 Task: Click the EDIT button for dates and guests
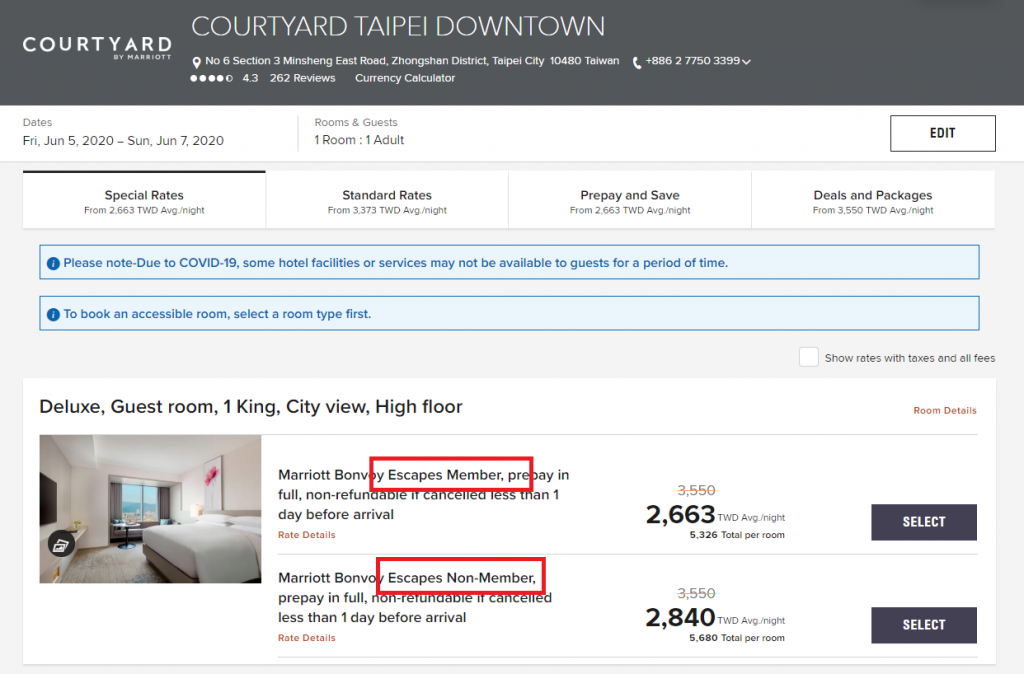click(x=942, y=133)
